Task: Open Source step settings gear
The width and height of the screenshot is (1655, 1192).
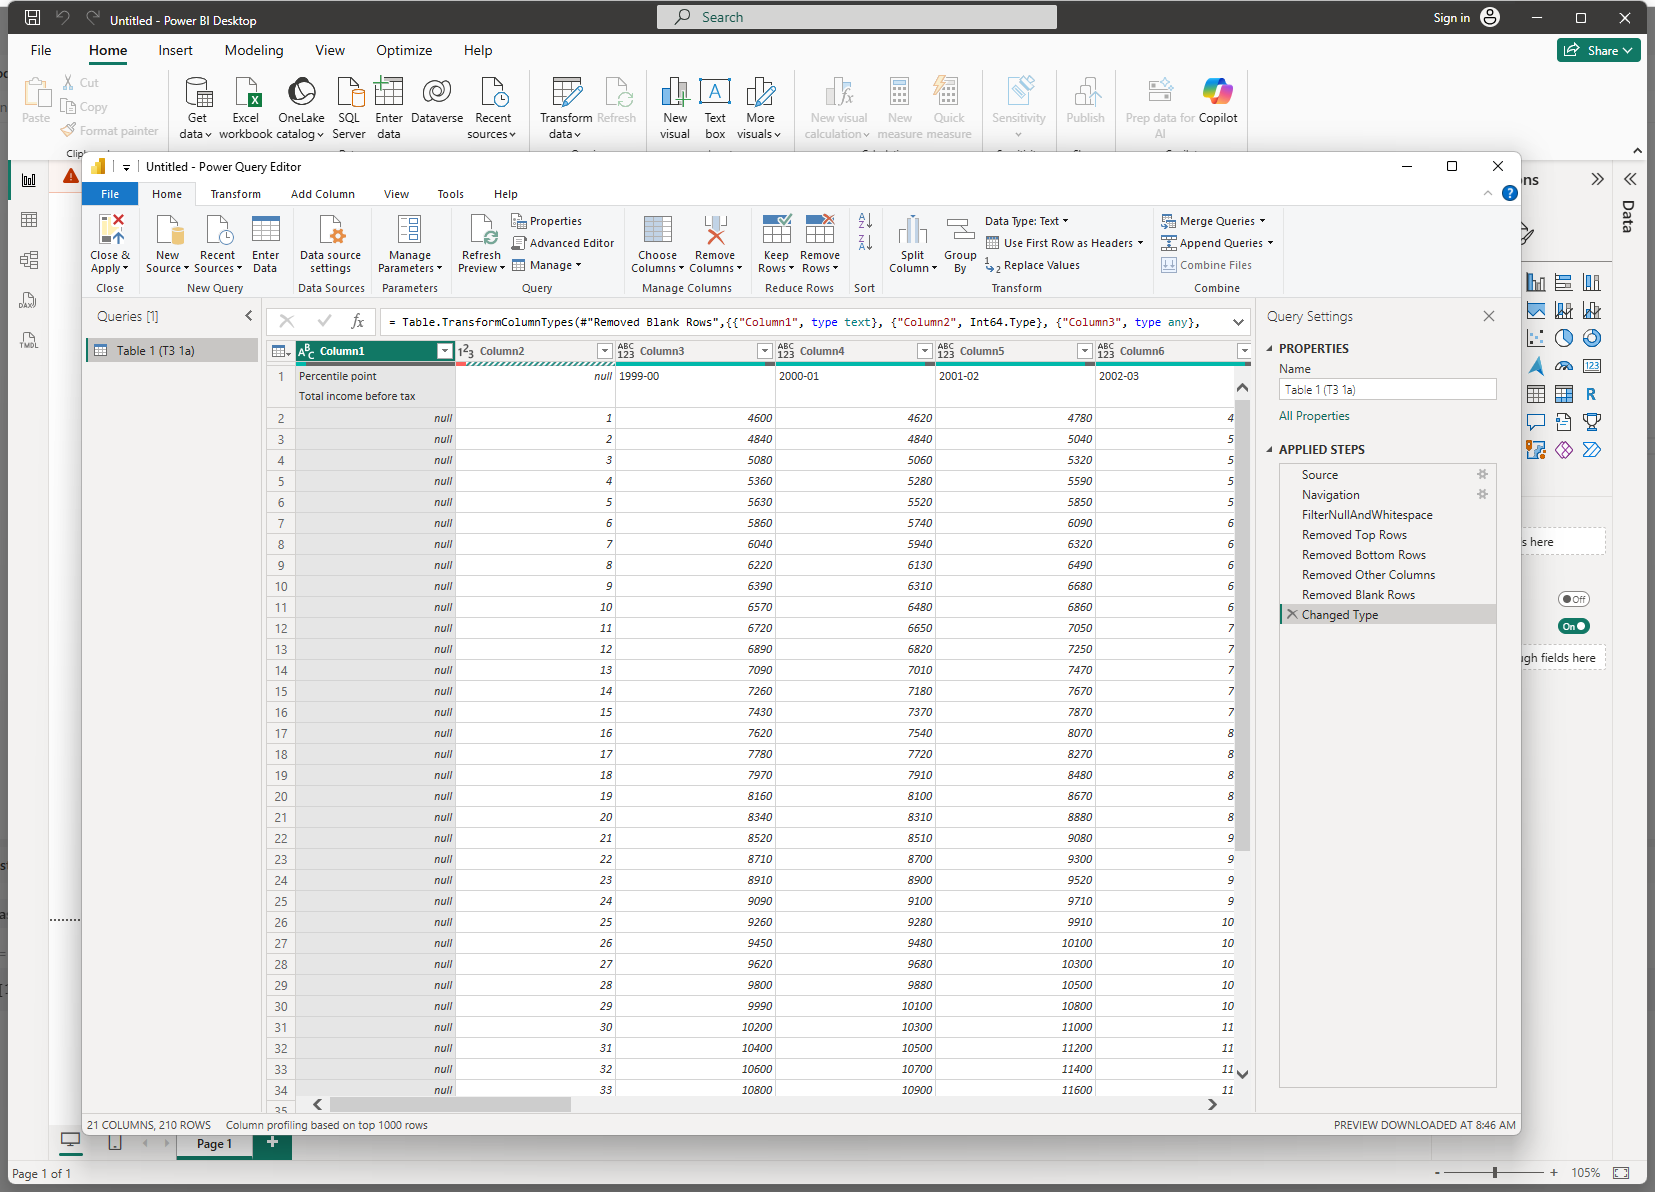Action: [1483, 475]
